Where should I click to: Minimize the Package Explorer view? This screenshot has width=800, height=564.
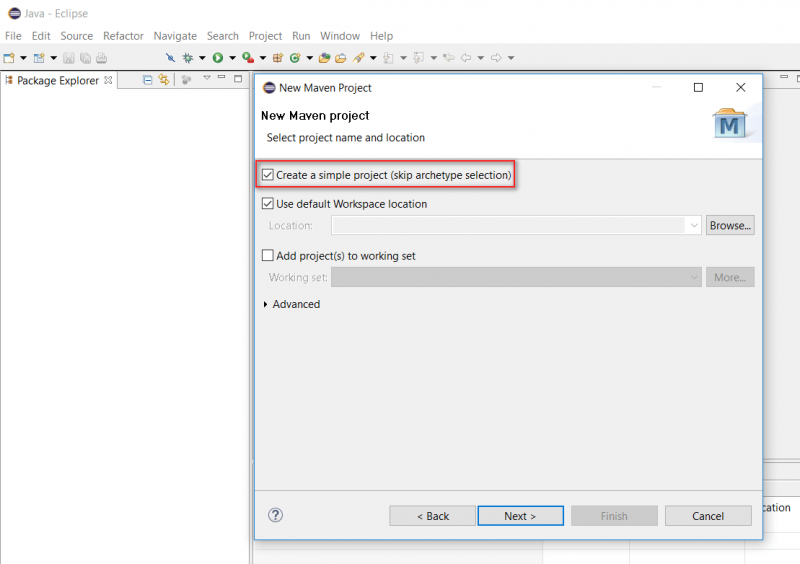click(x=221, y=77)
